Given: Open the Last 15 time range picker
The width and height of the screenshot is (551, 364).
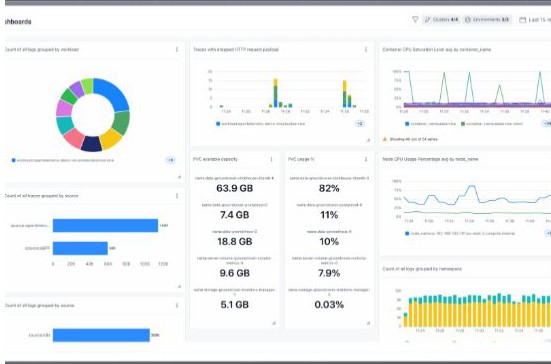Looking at the screenshot, I should point(535,20).
